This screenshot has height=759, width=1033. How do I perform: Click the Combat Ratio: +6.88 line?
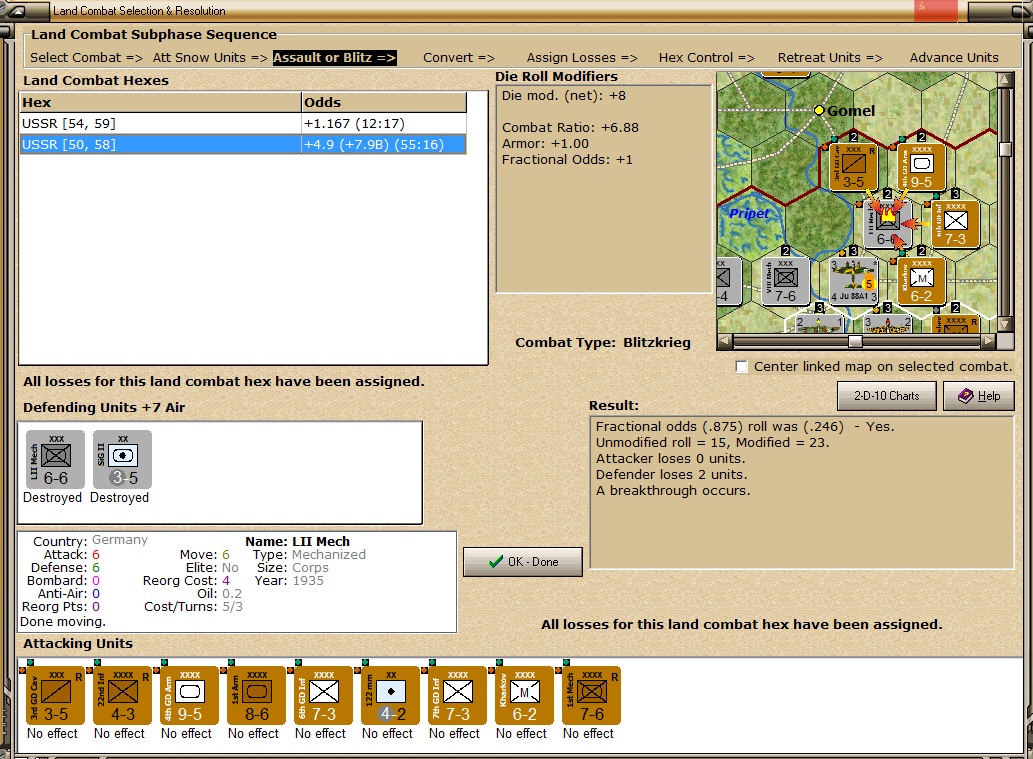point(570,128)
